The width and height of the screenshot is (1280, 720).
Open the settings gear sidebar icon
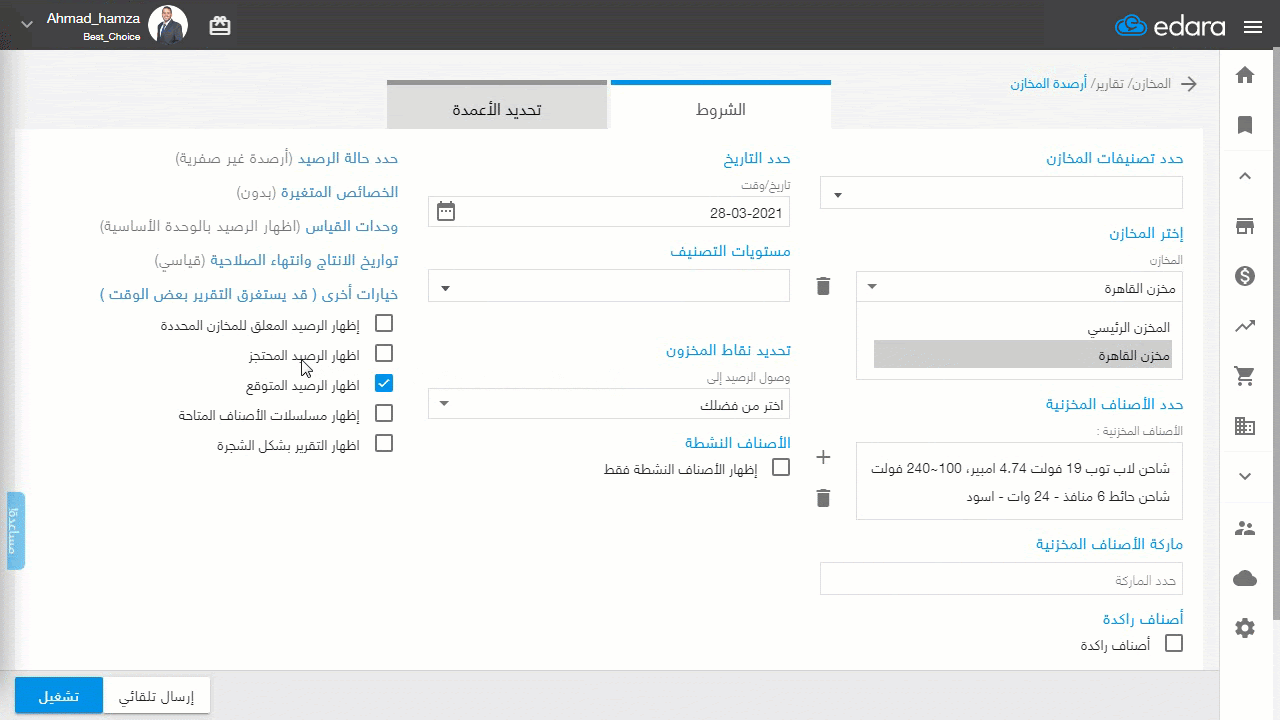[1245, 628]
